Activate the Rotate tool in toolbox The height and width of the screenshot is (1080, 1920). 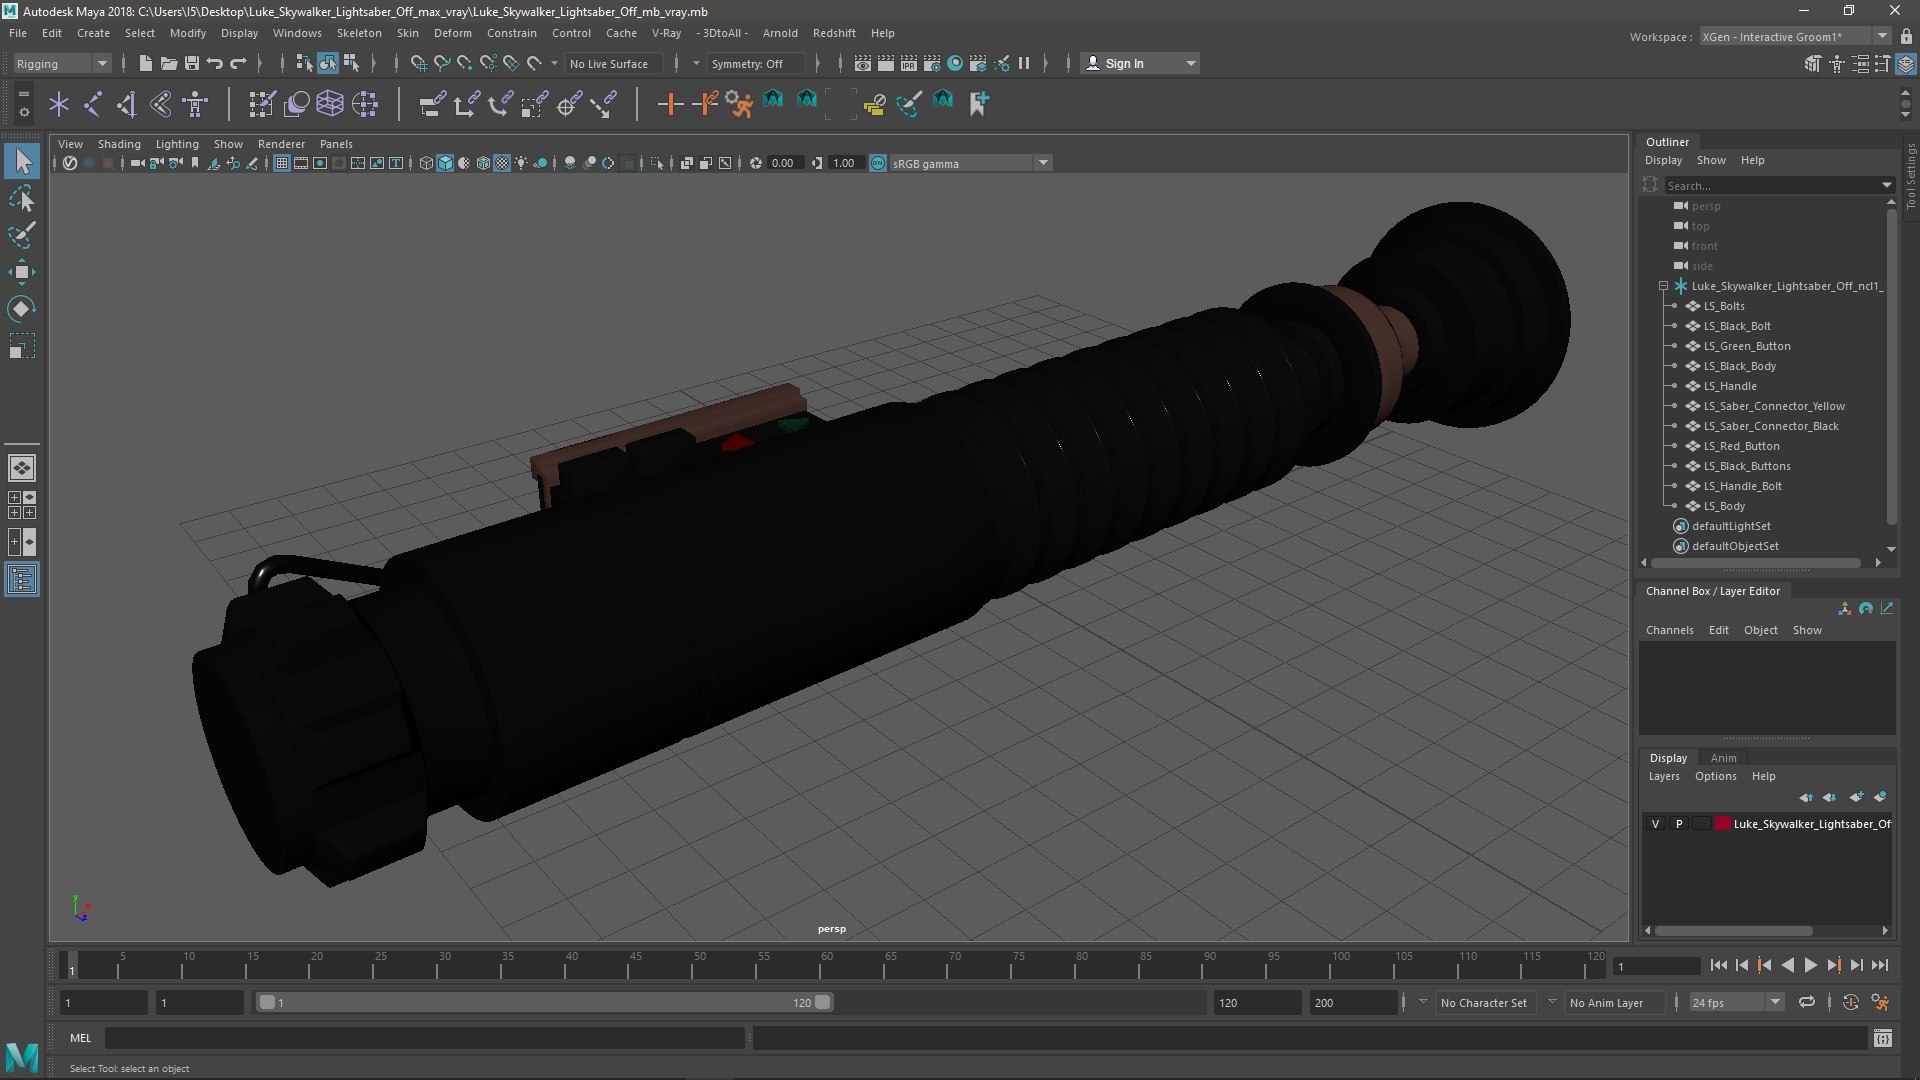[x=22, y=309]
